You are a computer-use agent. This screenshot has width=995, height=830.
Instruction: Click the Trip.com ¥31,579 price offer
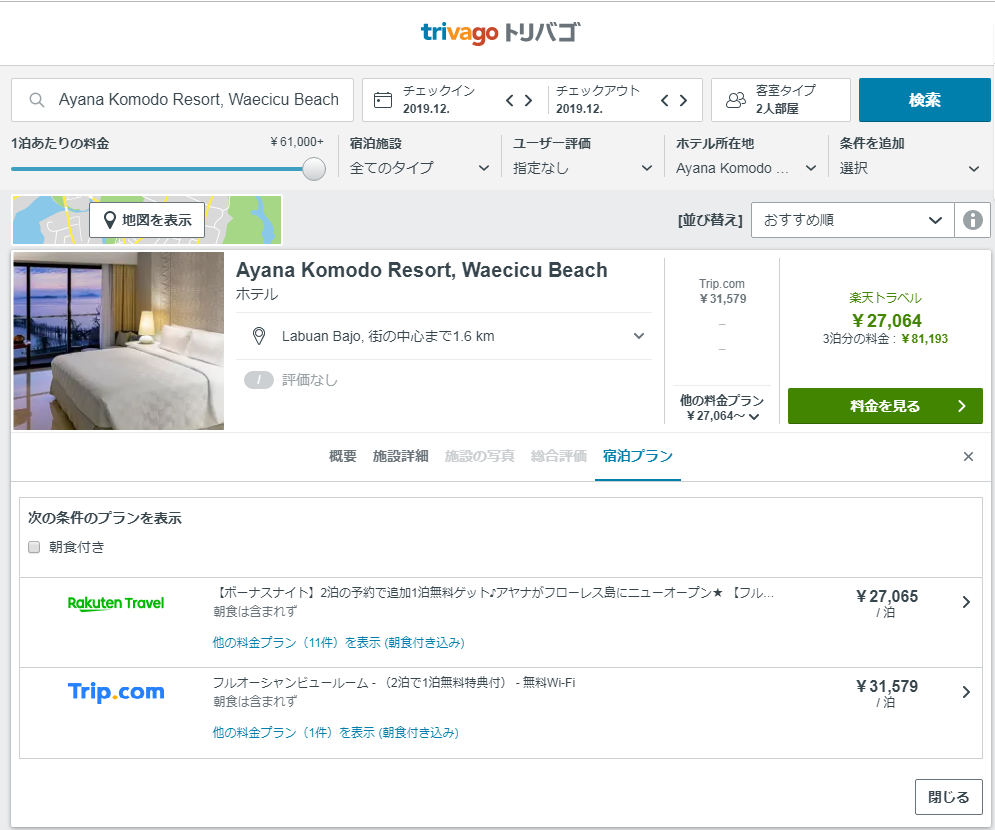[722, 291]
